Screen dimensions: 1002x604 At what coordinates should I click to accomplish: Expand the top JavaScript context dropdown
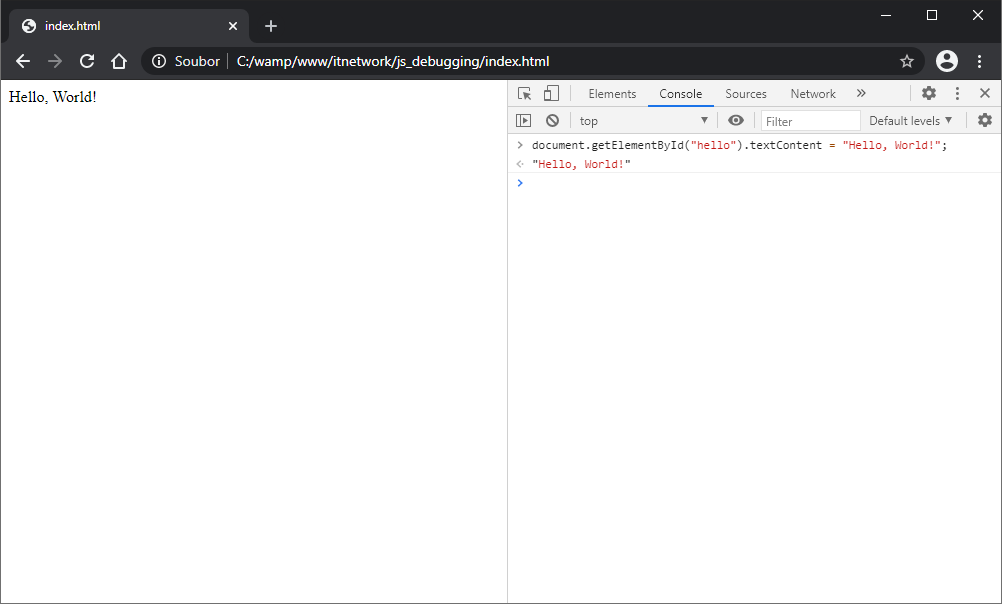pos(643,121)
